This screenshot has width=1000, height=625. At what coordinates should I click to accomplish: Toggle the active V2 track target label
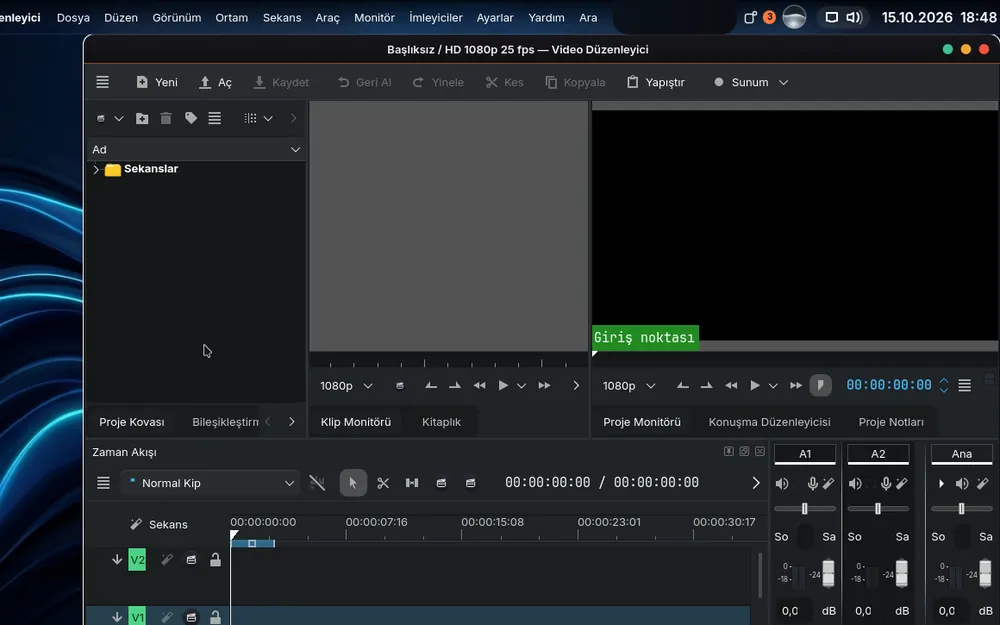click(x=137, y=560)
